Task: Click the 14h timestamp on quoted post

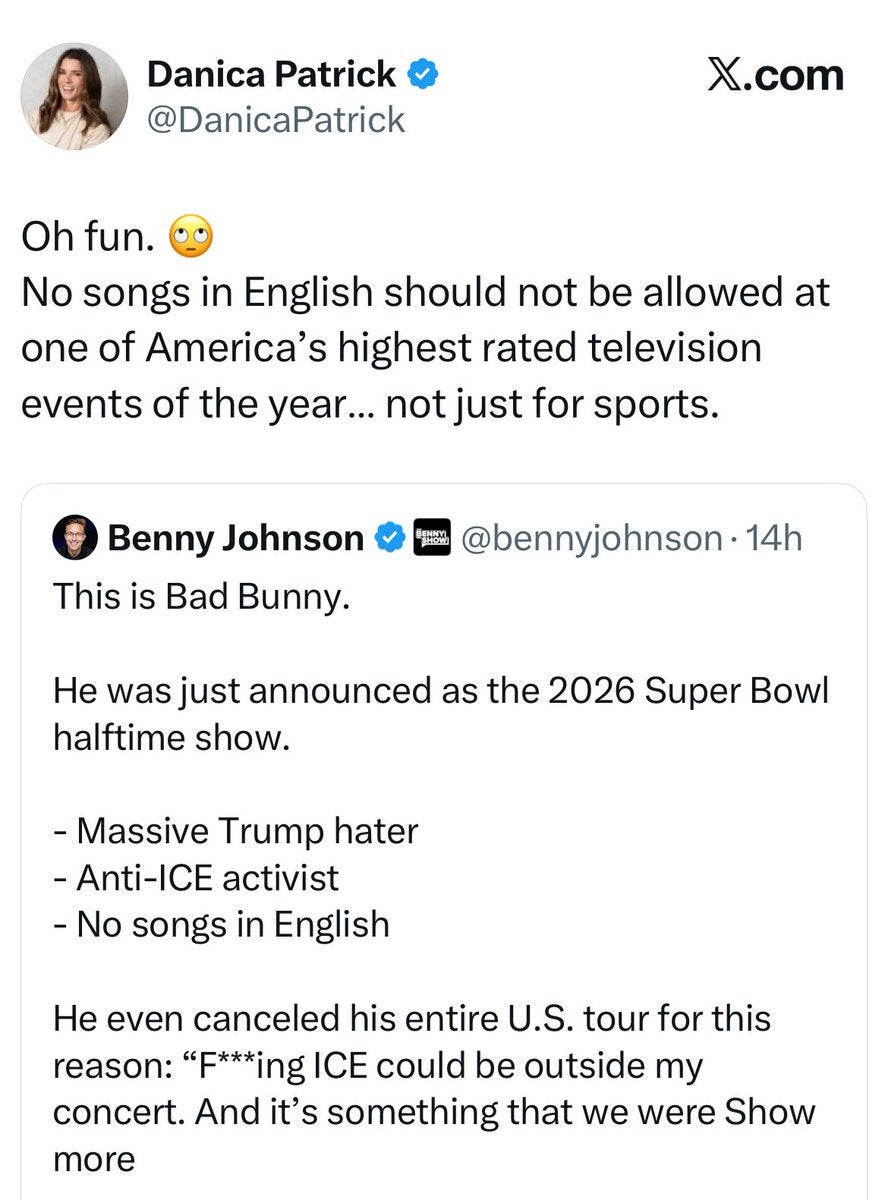Action: 775,538
